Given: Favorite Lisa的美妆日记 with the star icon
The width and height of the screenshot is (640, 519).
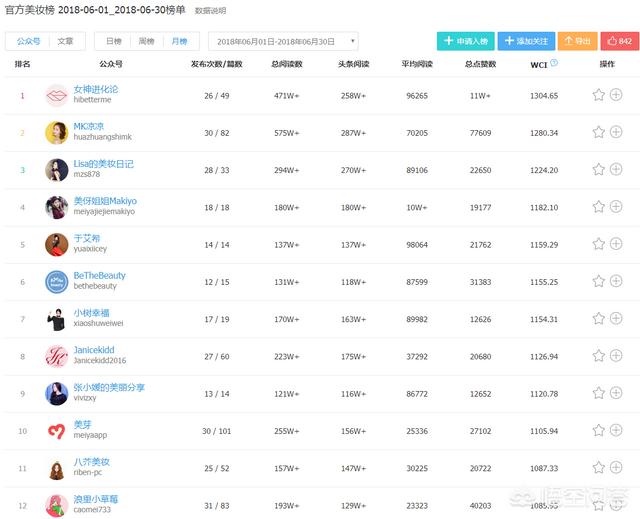Looking at the screenshot, I should (598, 169).
